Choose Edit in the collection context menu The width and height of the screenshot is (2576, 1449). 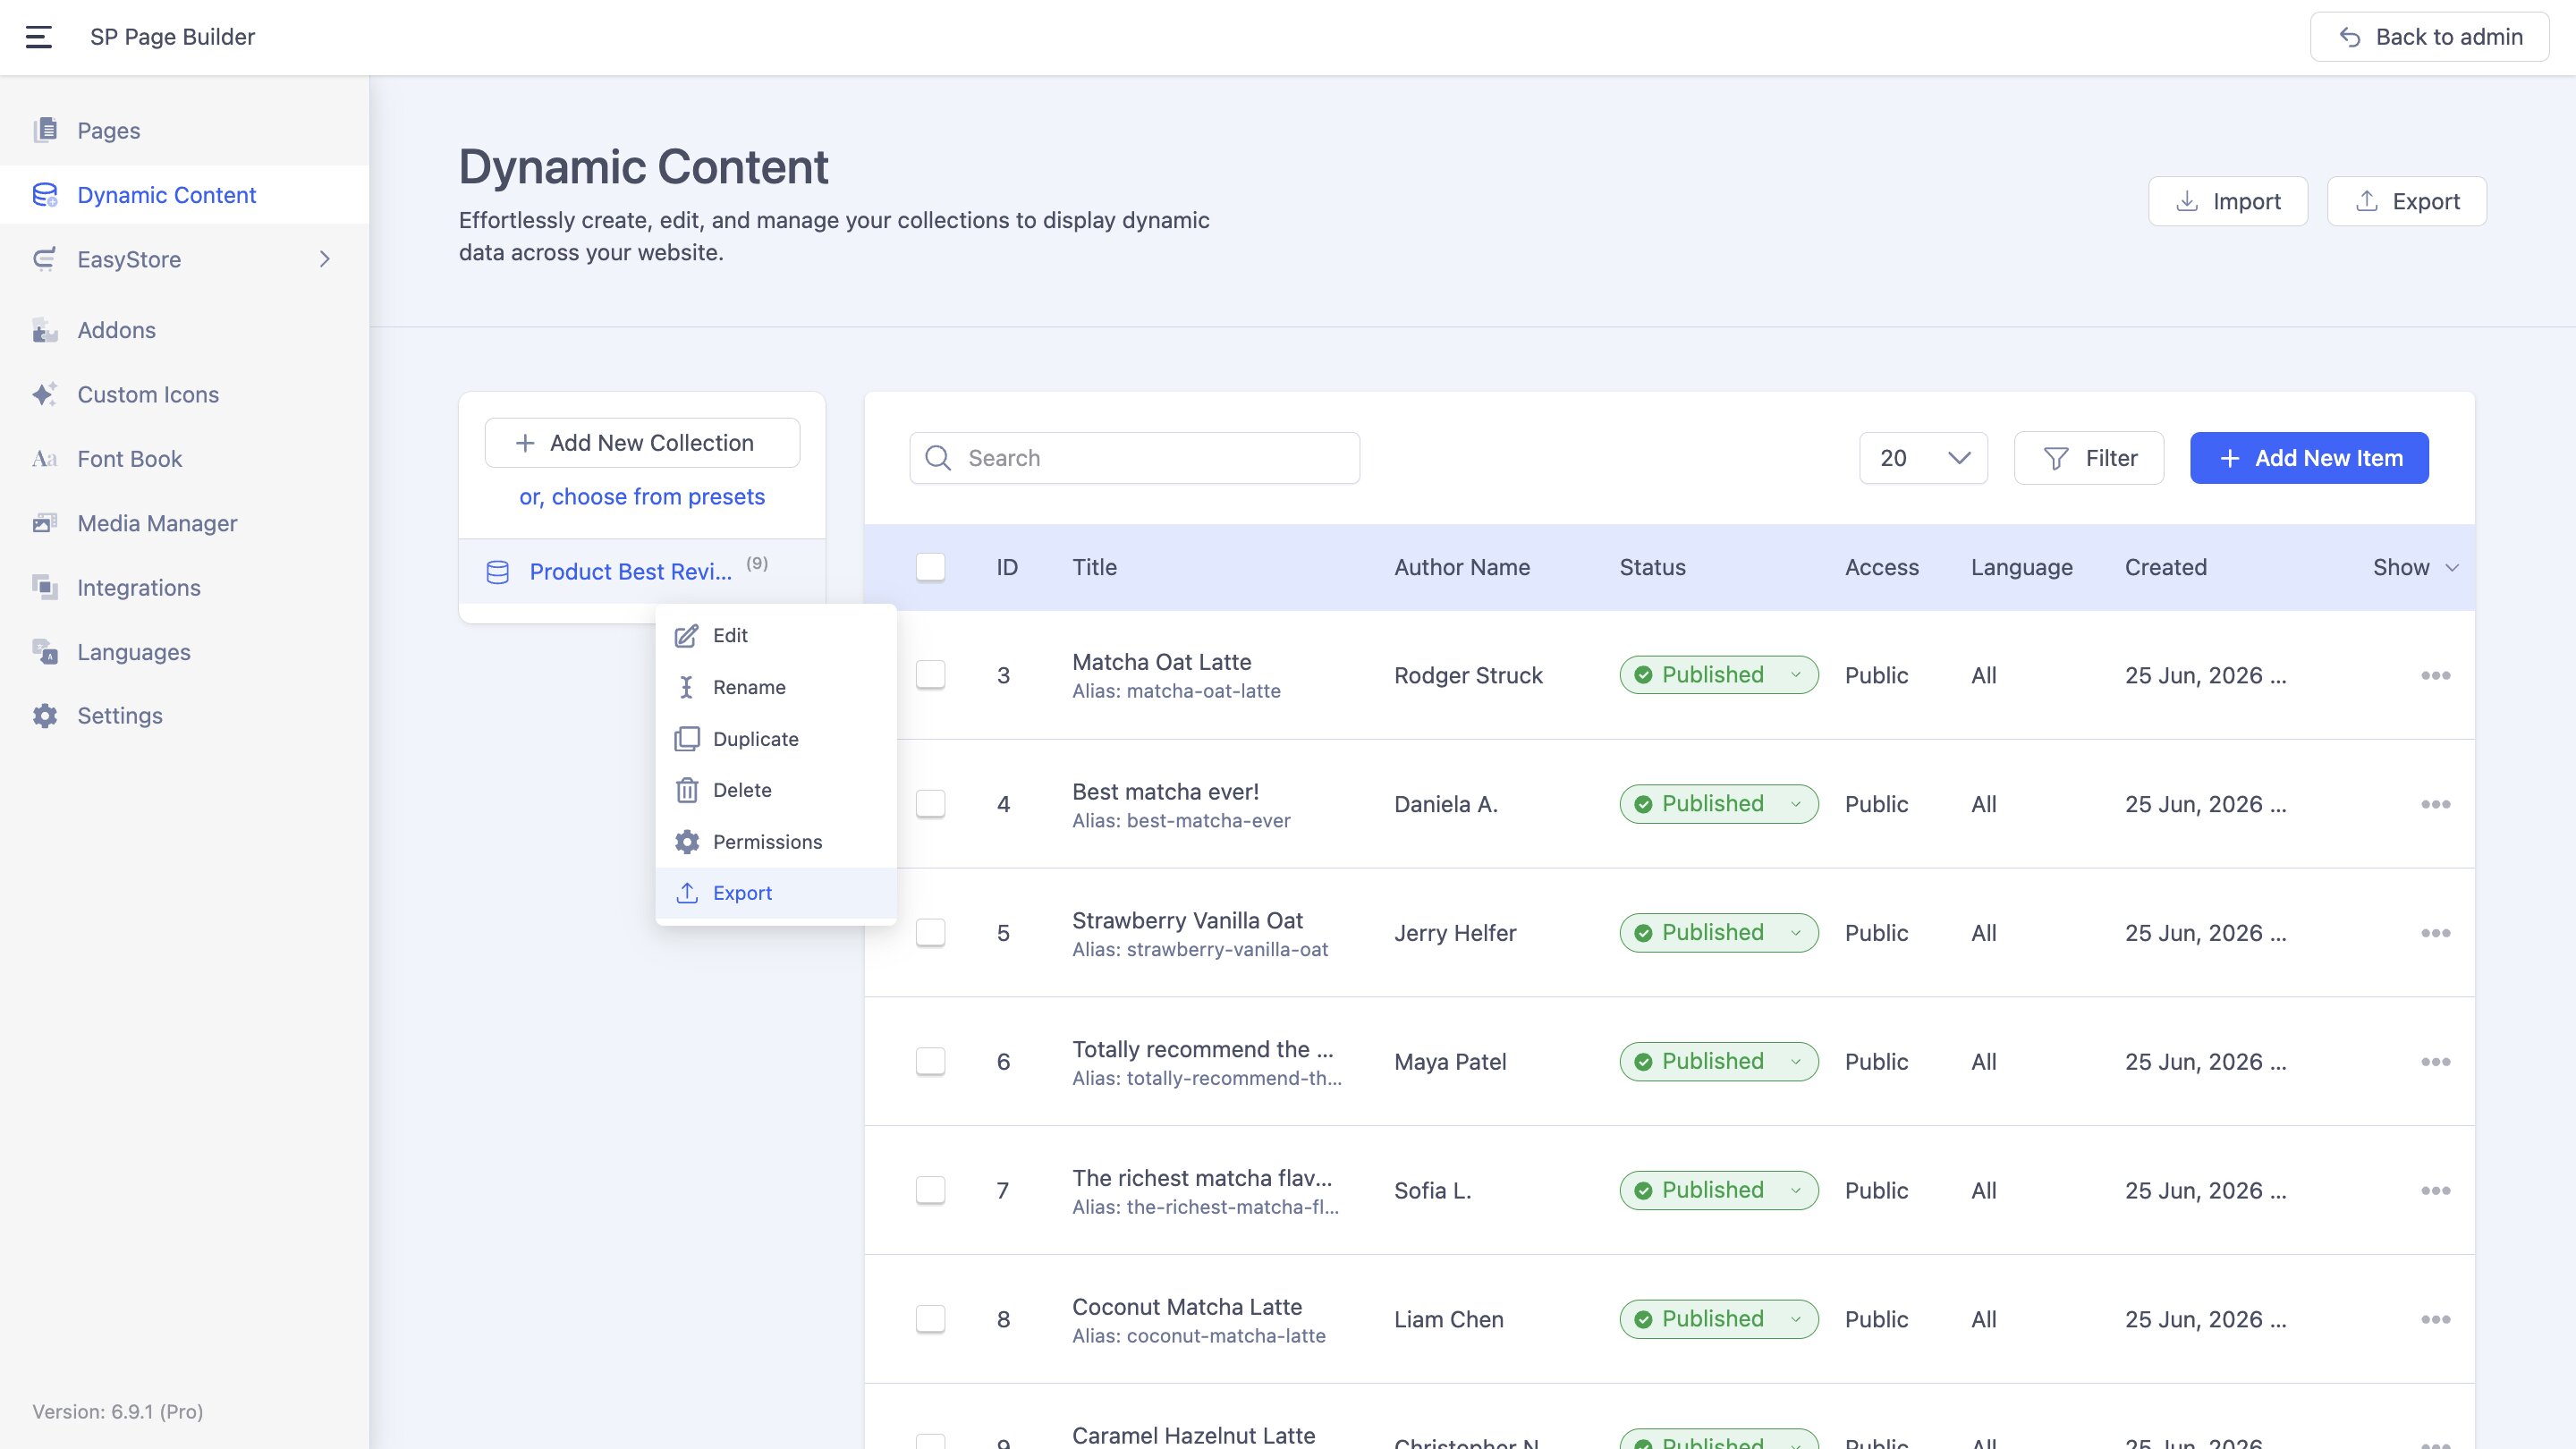pyautogui.click(x=776, y=635)
